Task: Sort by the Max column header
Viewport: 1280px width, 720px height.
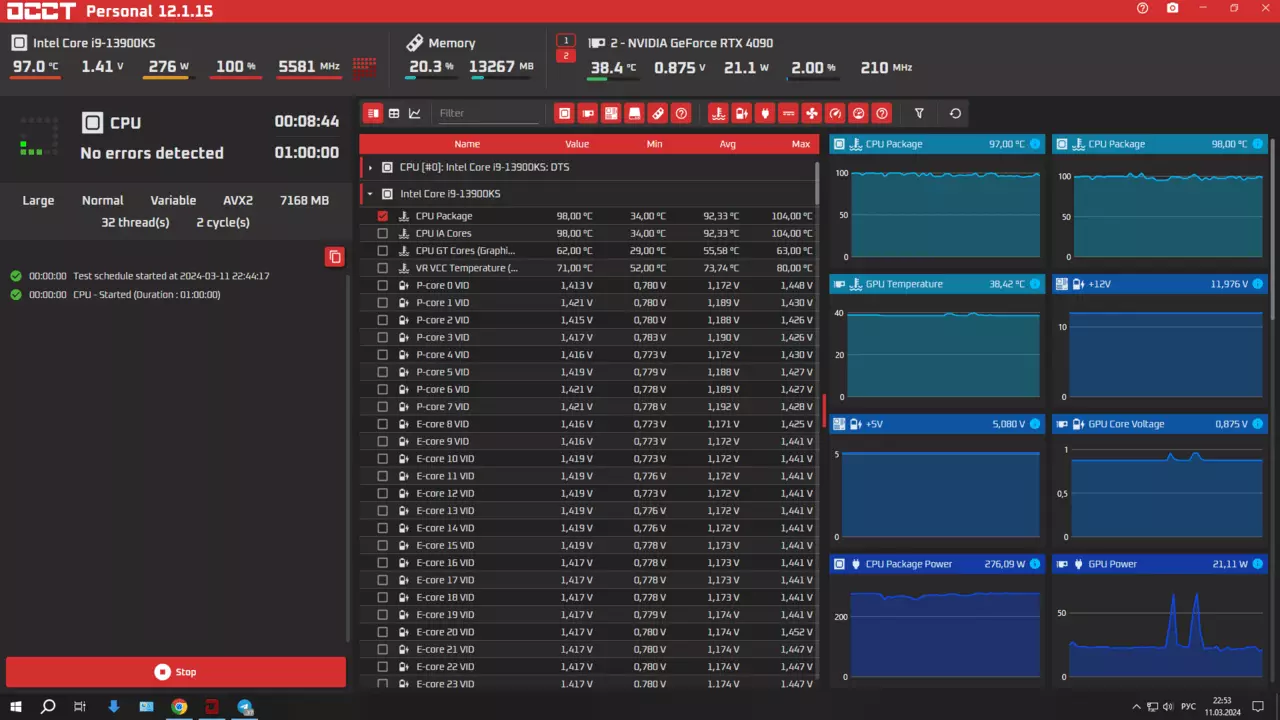Action: point(800,144)
